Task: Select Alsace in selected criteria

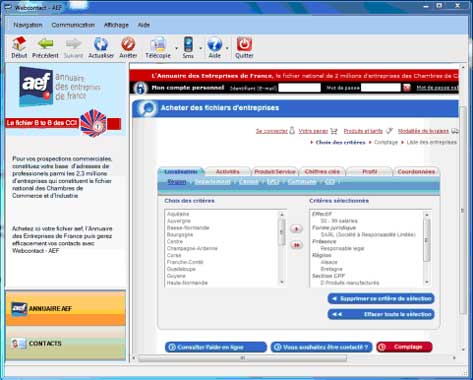Action: tap(329, 262)
